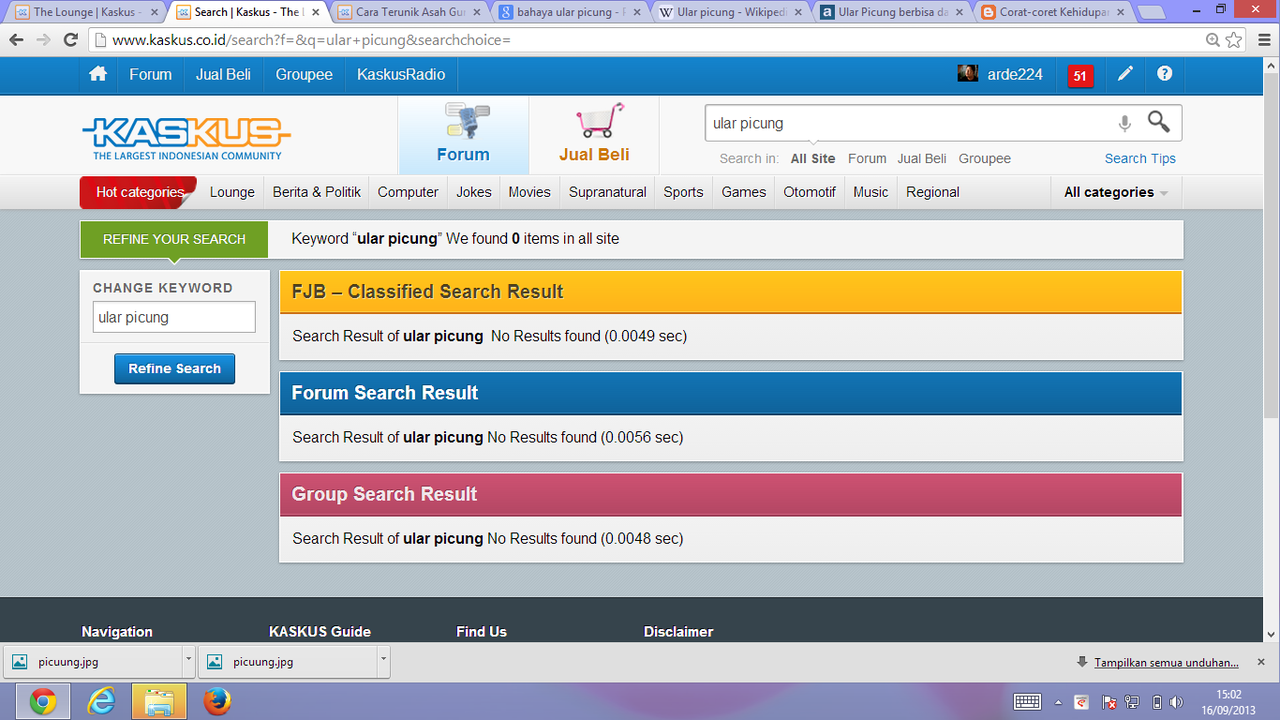
Task: Switch to bahaya ular picung tab
Action: pos(569,12)
